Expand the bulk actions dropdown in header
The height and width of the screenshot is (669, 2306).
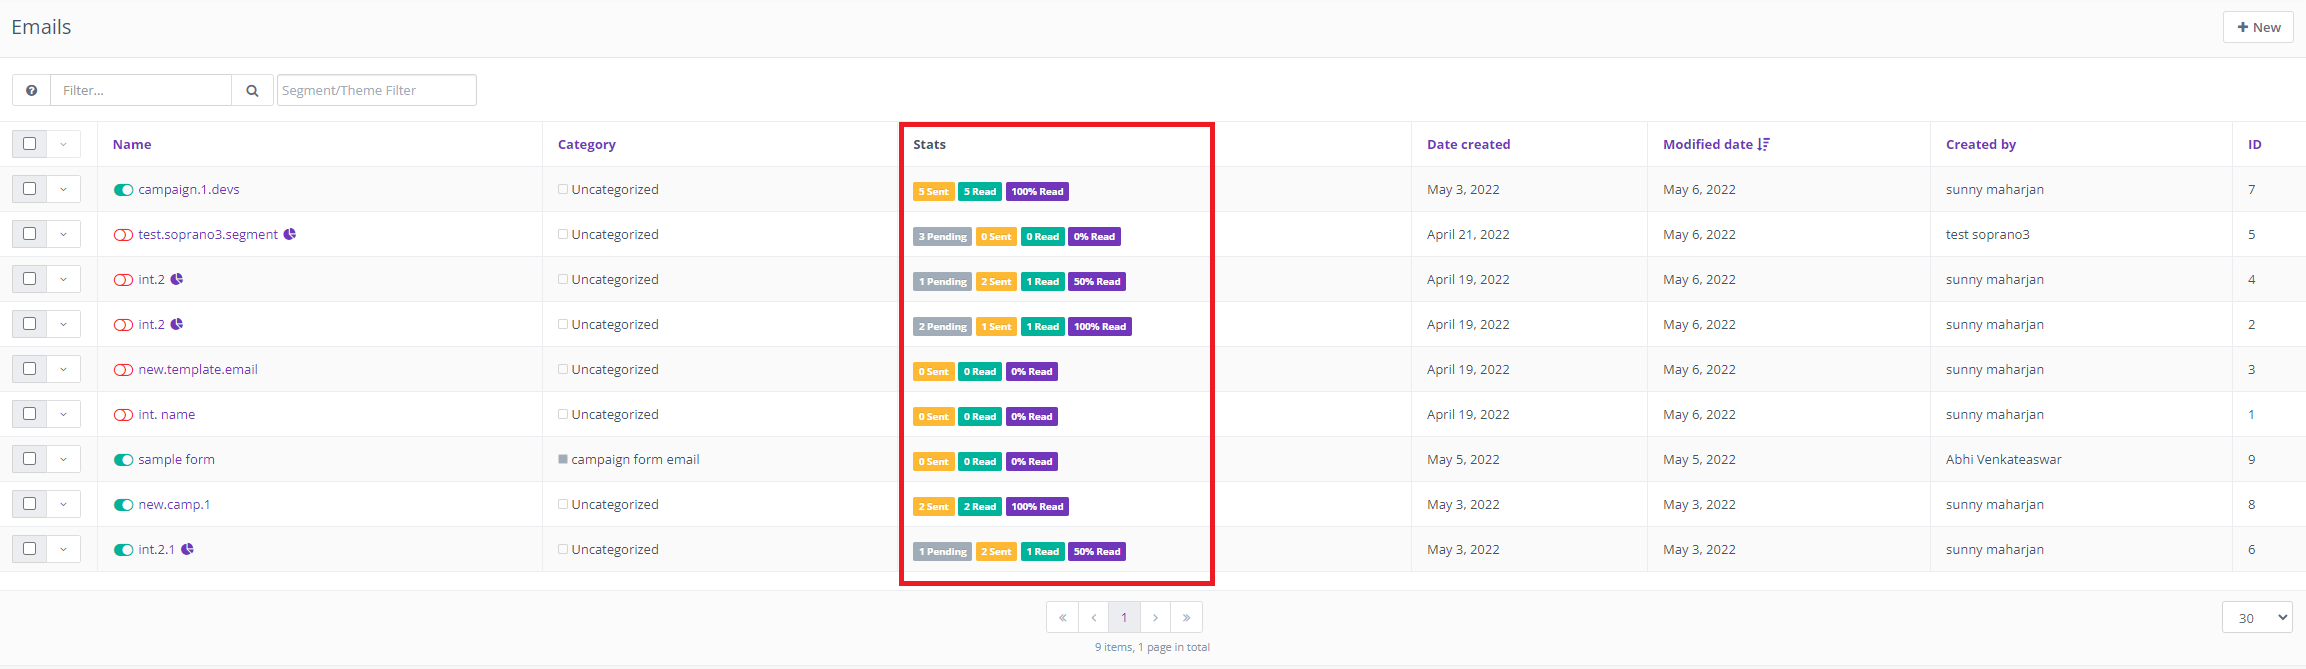click(63, 144)
